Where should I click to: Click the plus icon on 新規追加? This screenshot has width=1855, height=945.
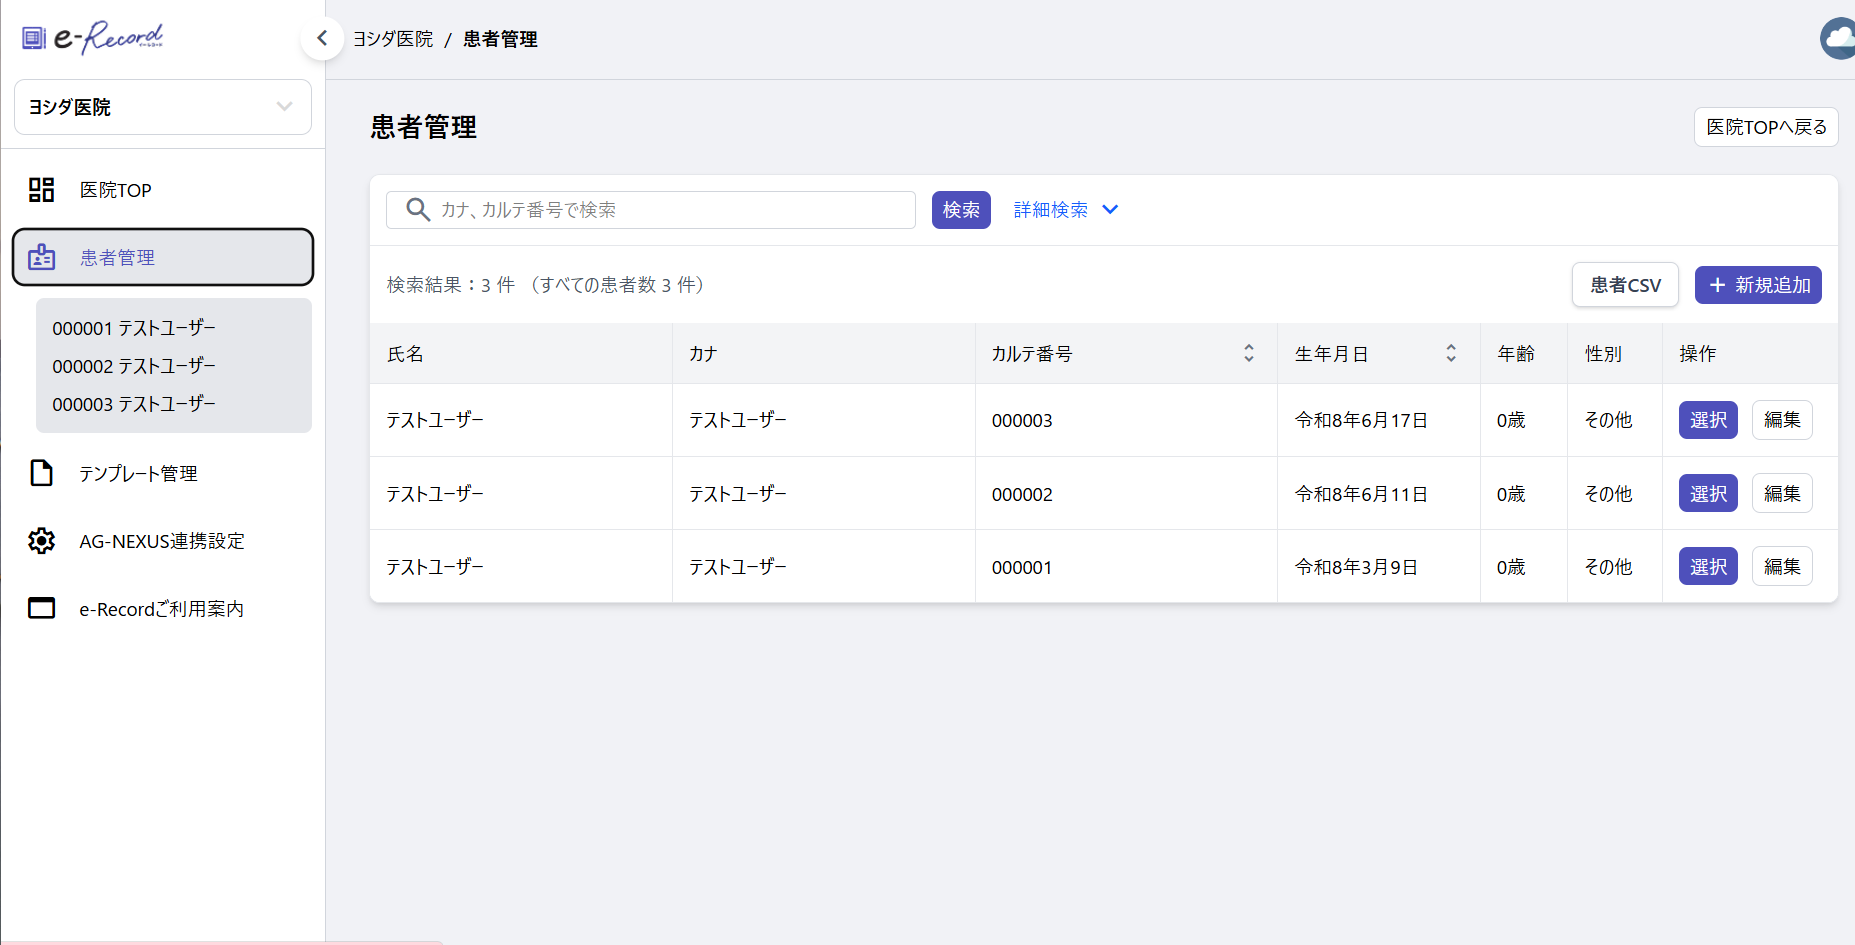1717,285
